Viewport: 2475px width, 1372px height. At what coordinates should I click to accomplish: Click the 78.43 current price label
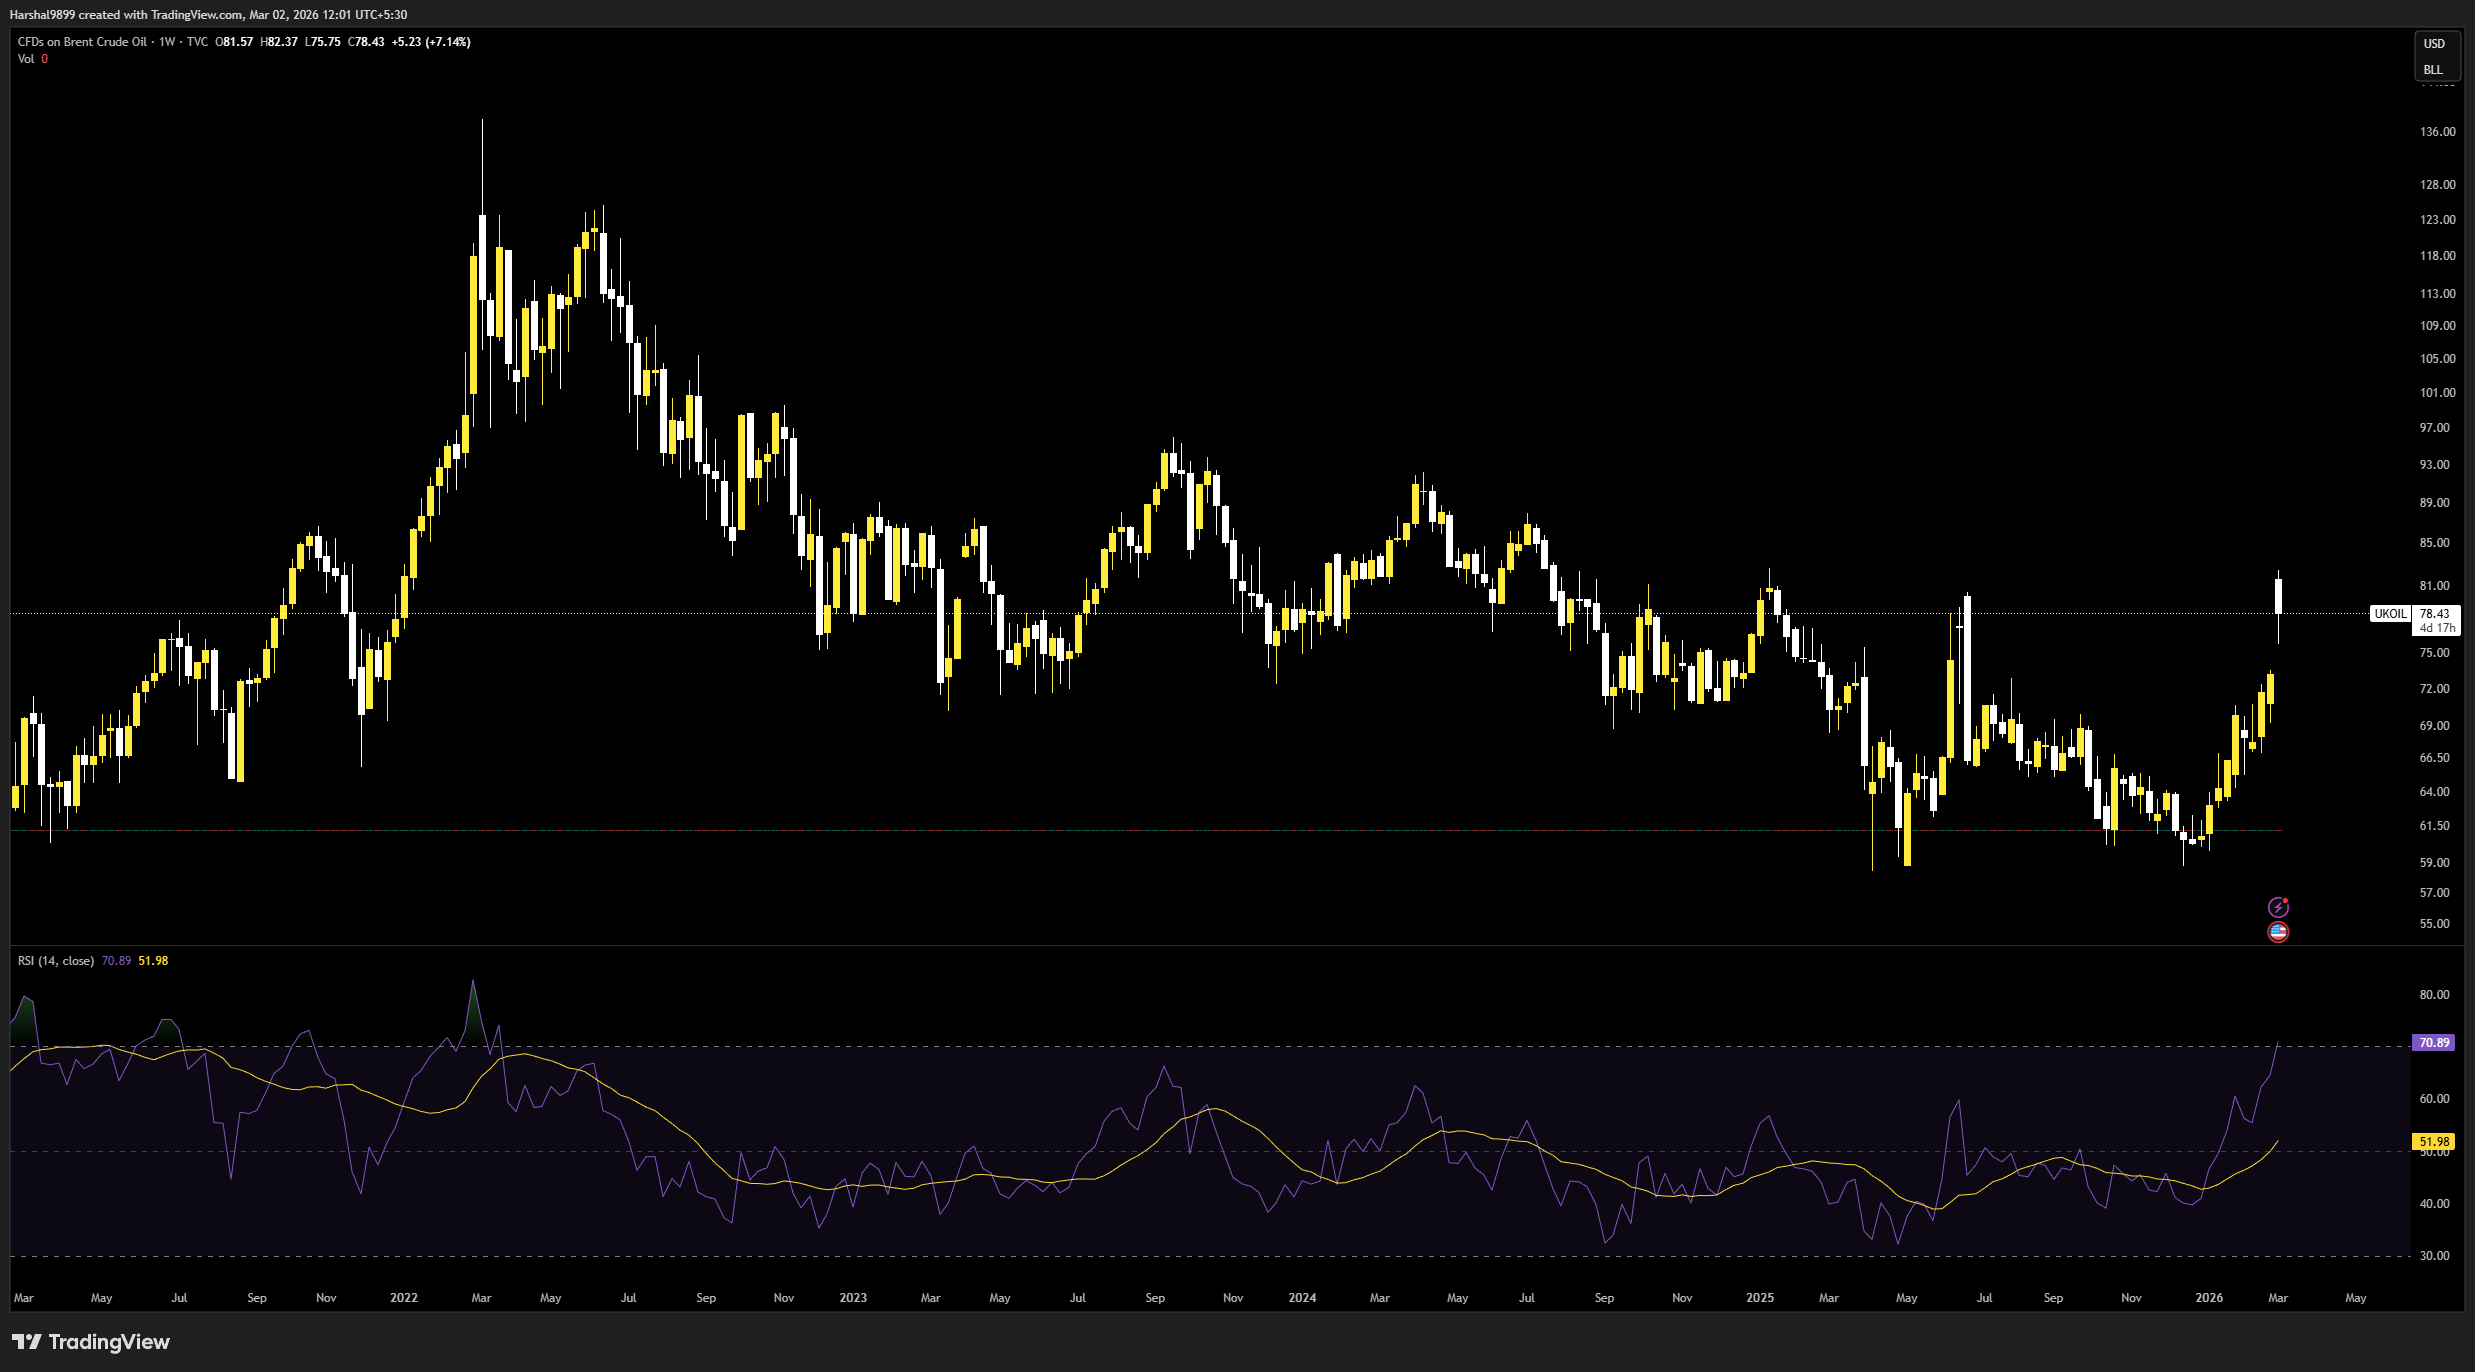pos(2434,614)
